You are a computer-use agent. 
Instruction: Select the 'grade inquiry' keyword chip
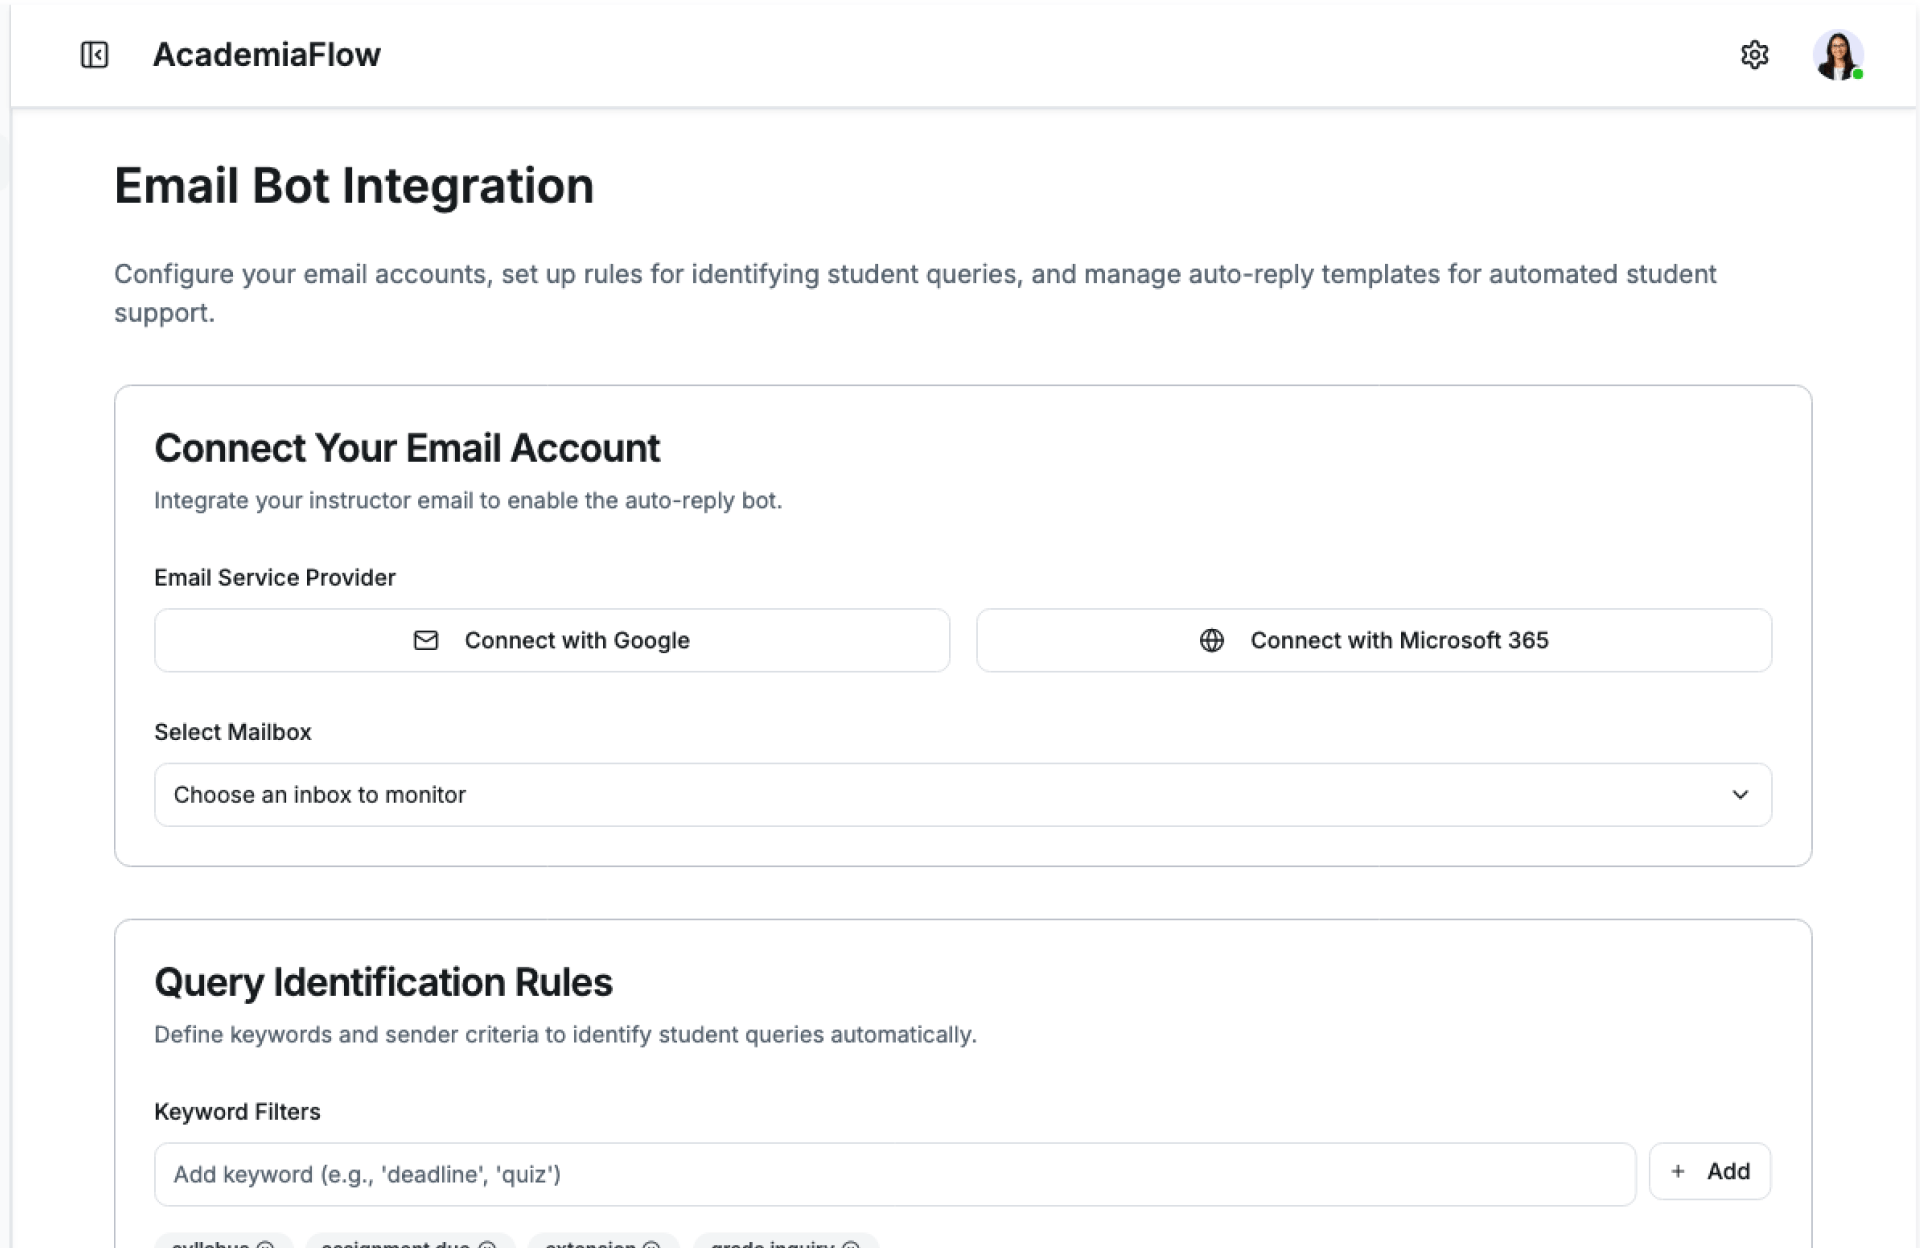[772, 1244]
